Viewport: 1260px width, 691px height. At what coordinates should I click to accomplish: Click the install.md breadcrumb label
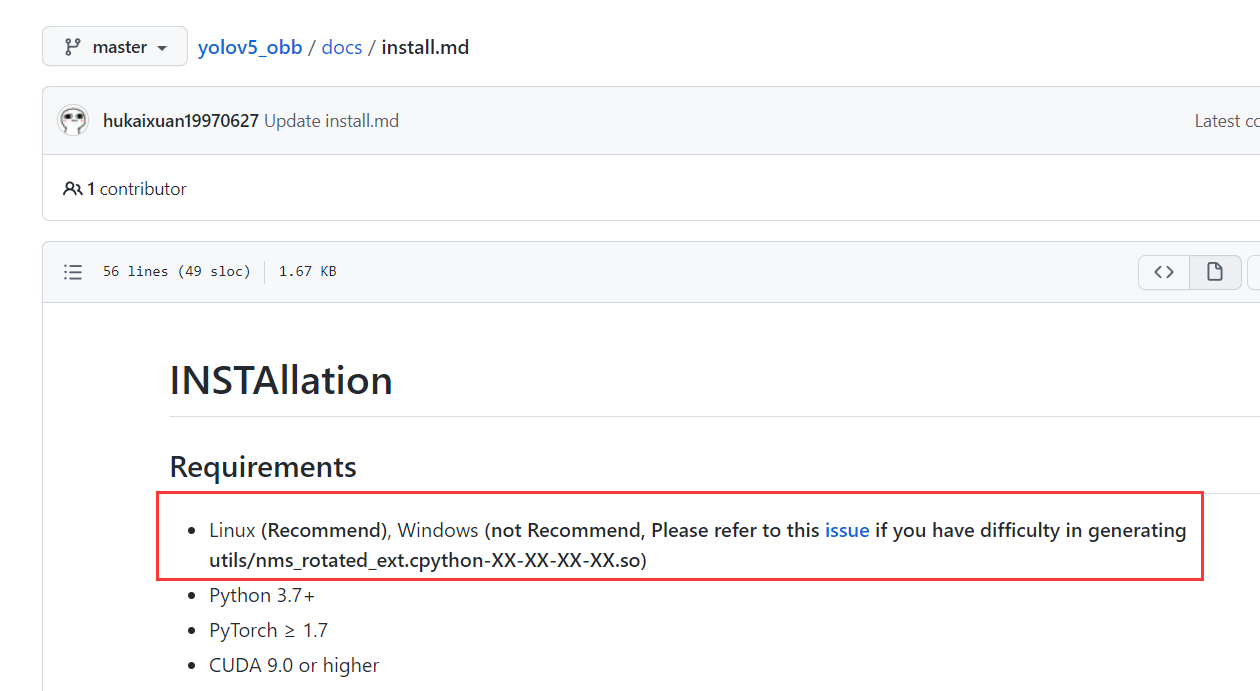(x=424, y=46)
